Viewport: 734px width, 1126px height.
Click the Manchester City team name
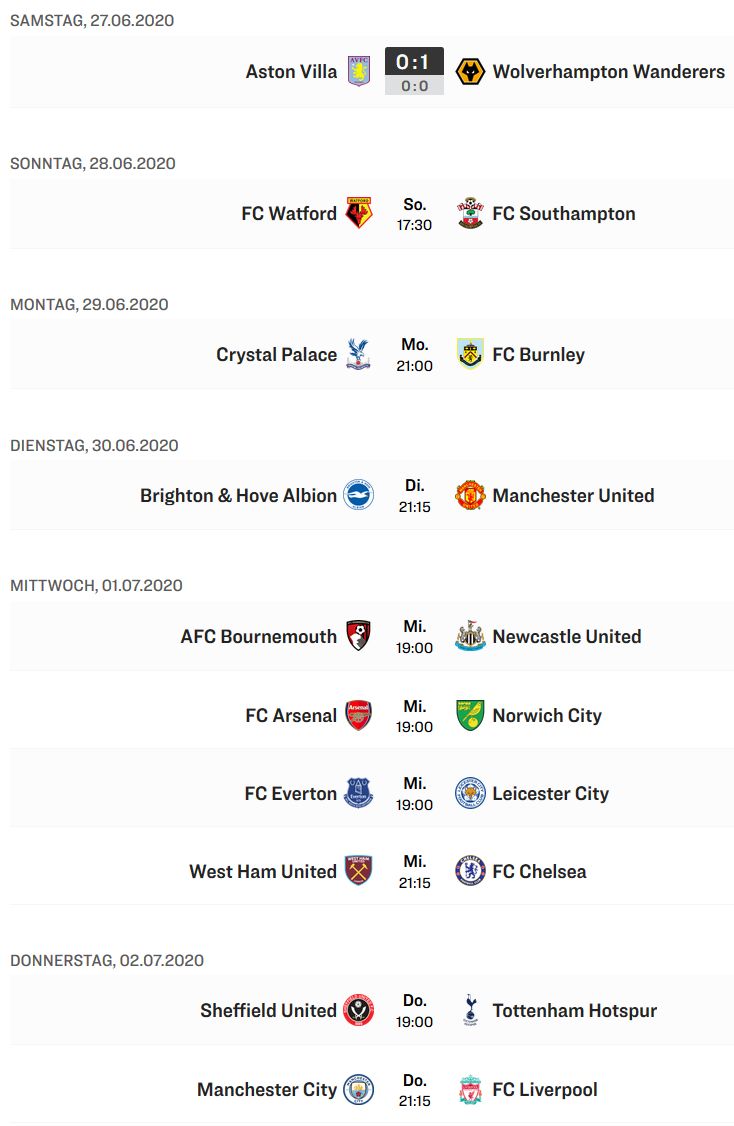point(267,1089)
